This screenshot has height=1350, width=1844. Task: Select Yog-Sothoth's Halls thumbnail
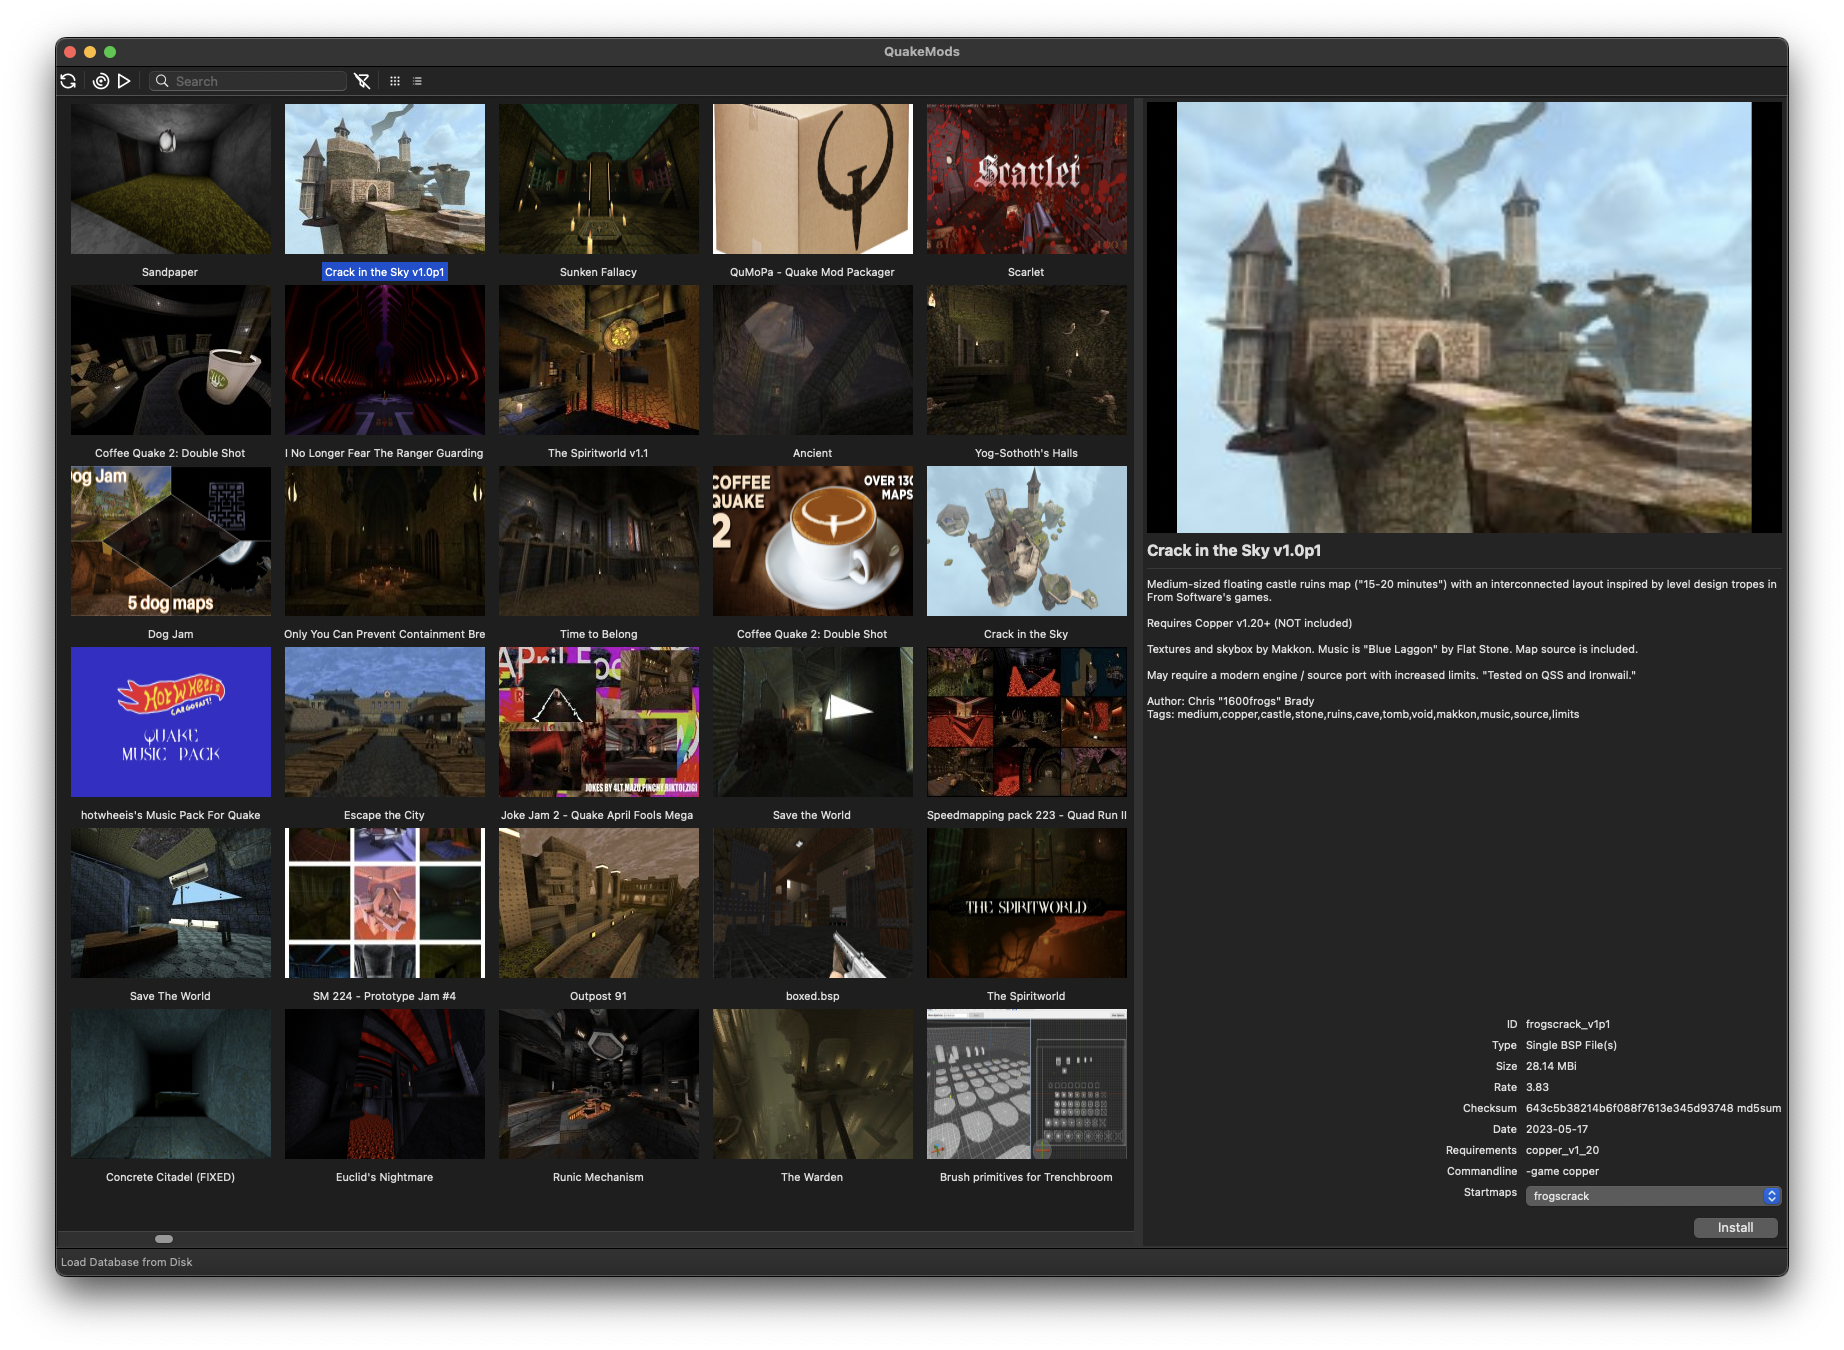1026,360
